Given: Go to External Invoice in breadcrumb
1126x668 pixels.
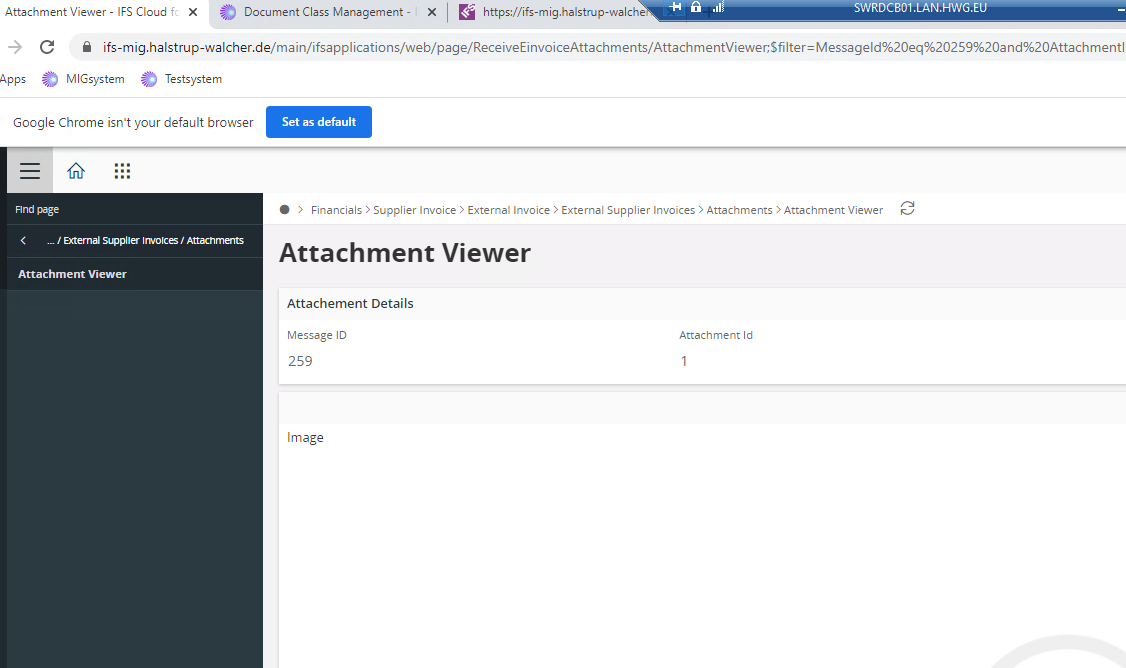Looking at the screenshot, I should pyautogui.click(x=508, y=210).
